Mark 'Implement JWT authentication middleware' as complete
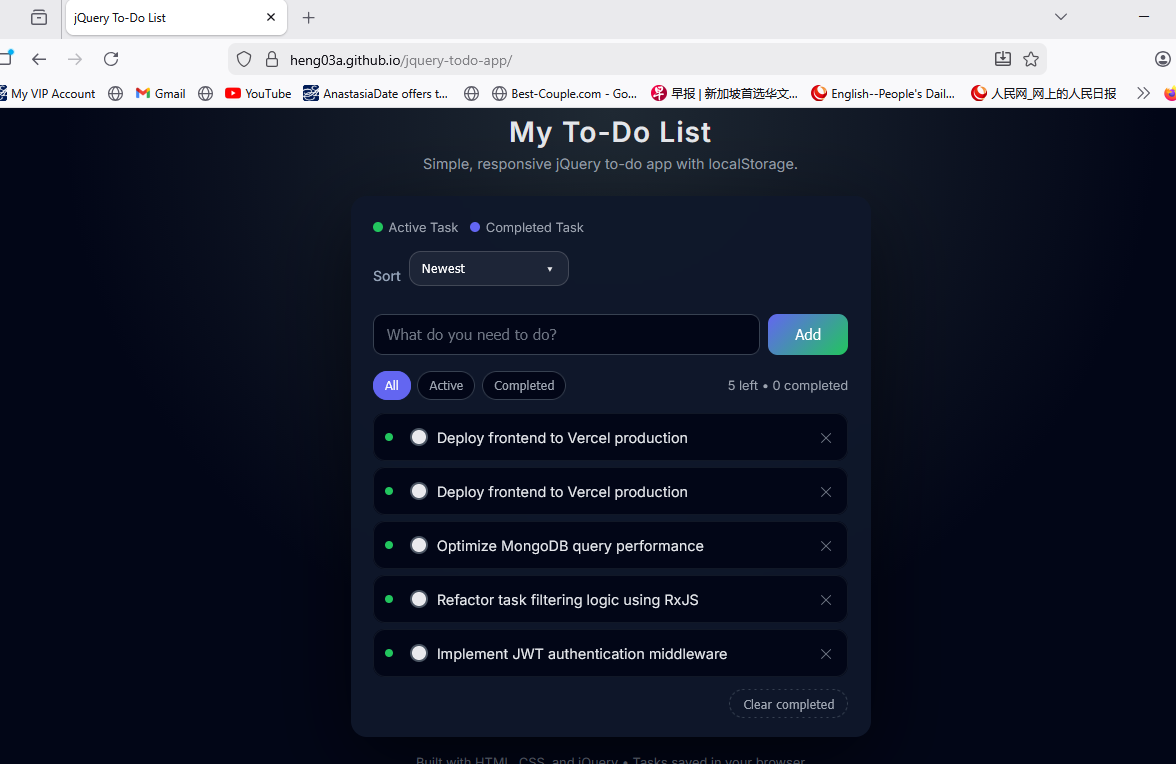 (419, 652)
